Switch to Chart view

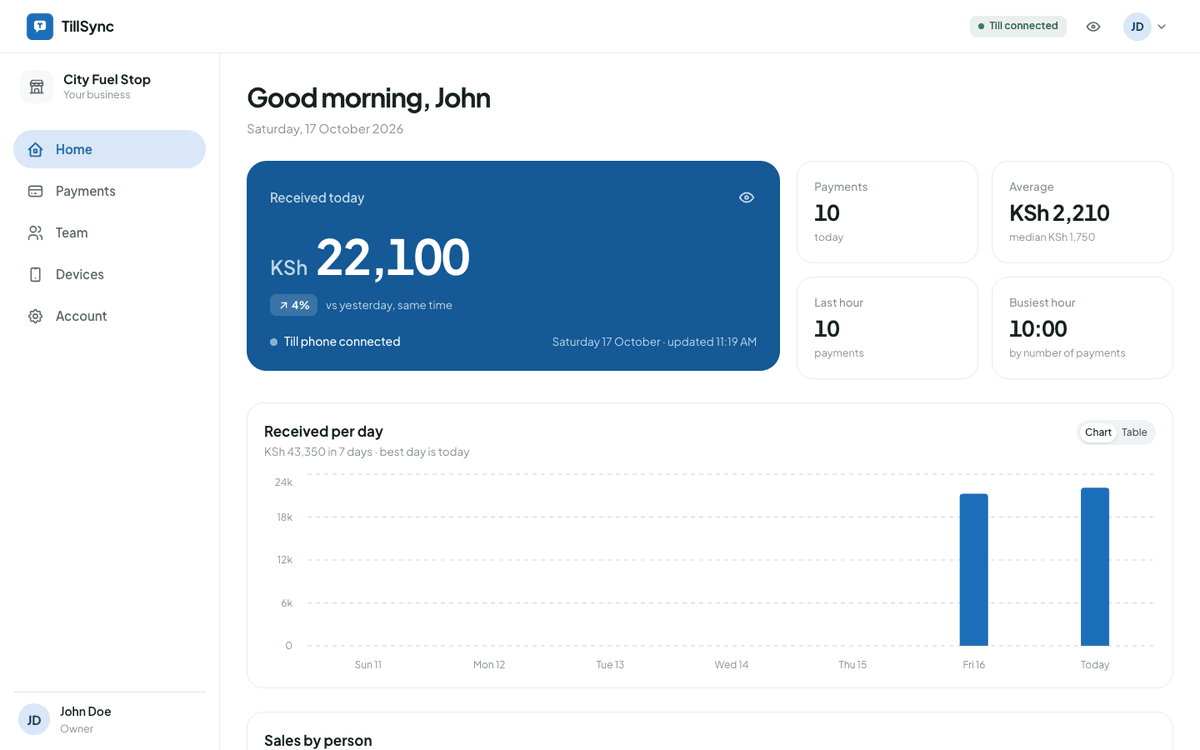click(x=1098, y=432)
